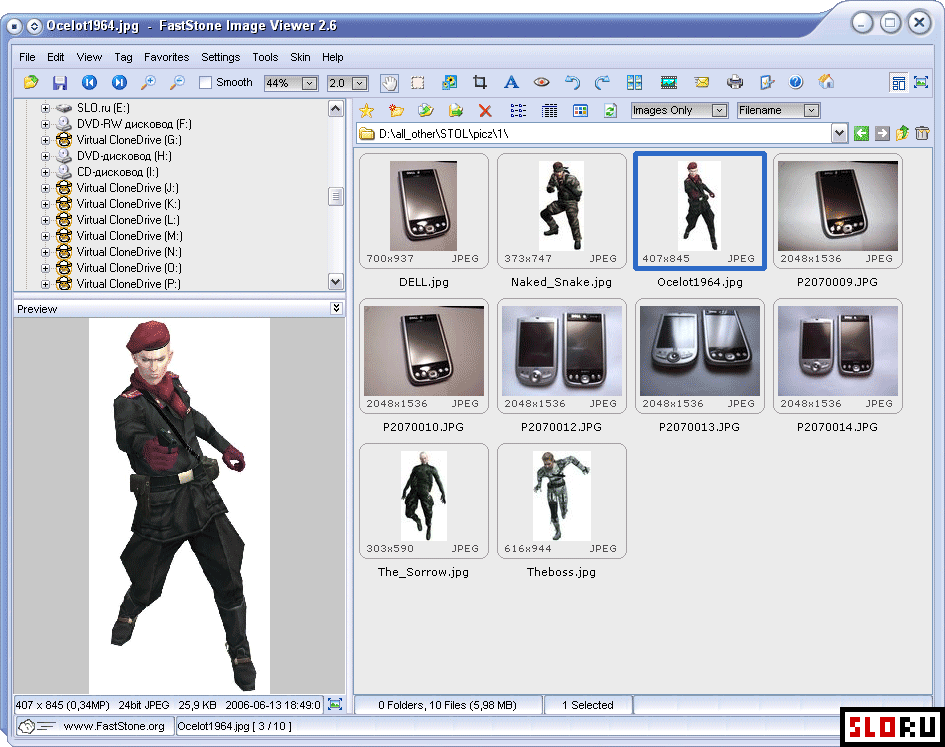Rotate the image left
The height and width of the screenshot is (747, 945).
pyautogui.click(x=572, y=83)
